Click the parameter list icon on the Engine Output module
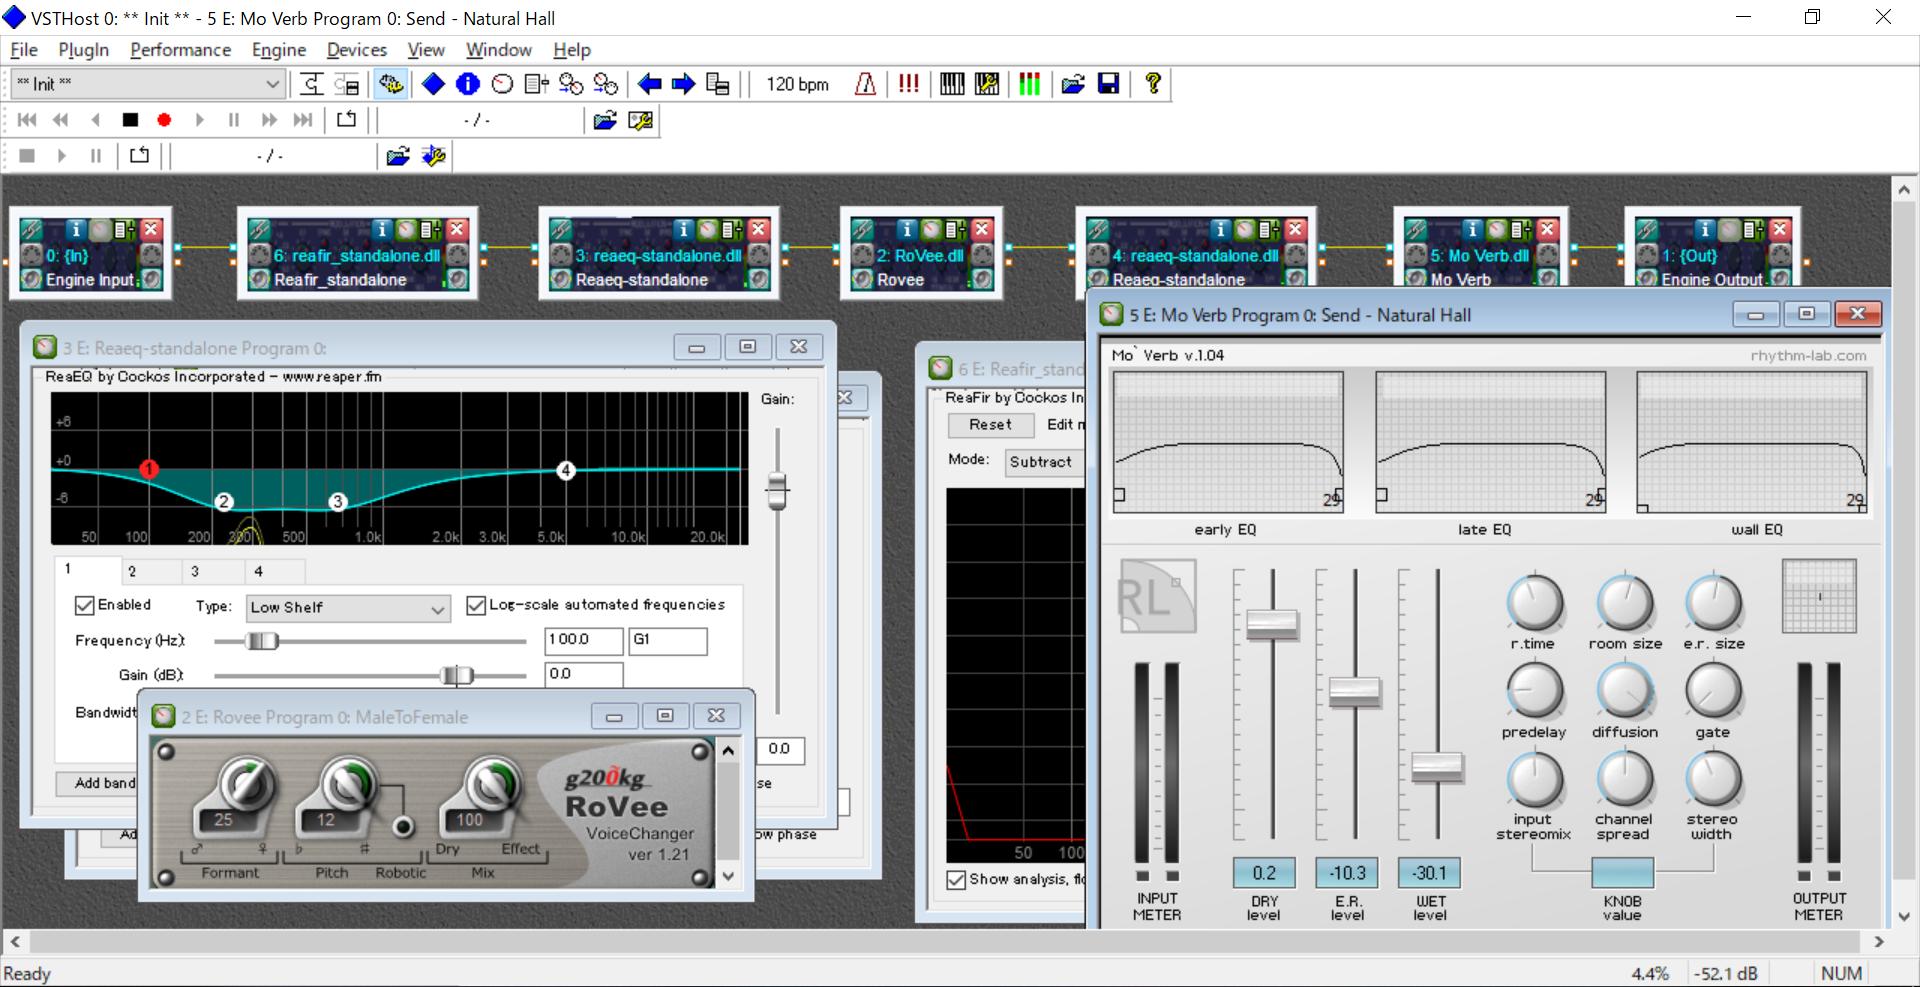The height and width of the screenshot is (987, 1920). click(x=1755, y=229)
